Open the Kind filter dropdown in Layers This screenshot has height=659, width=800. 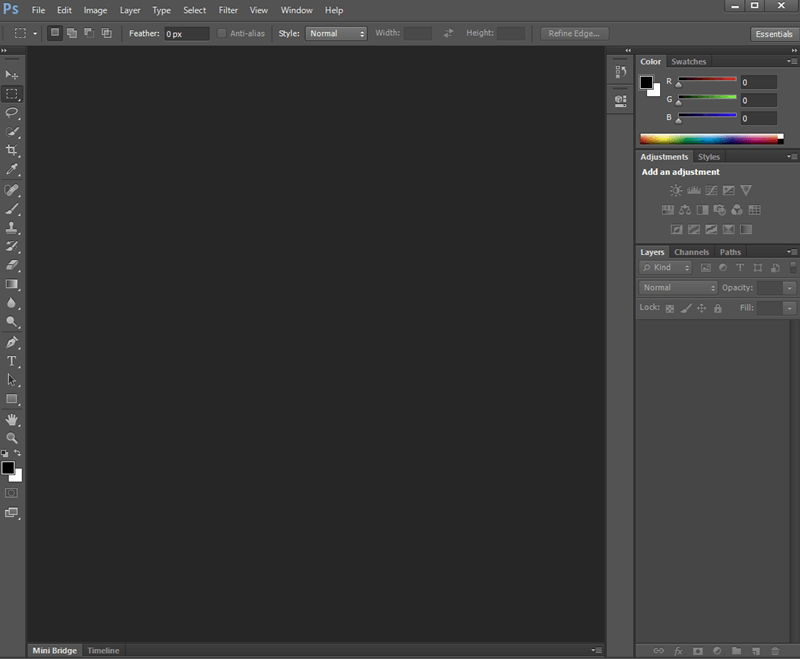[665, 267]
